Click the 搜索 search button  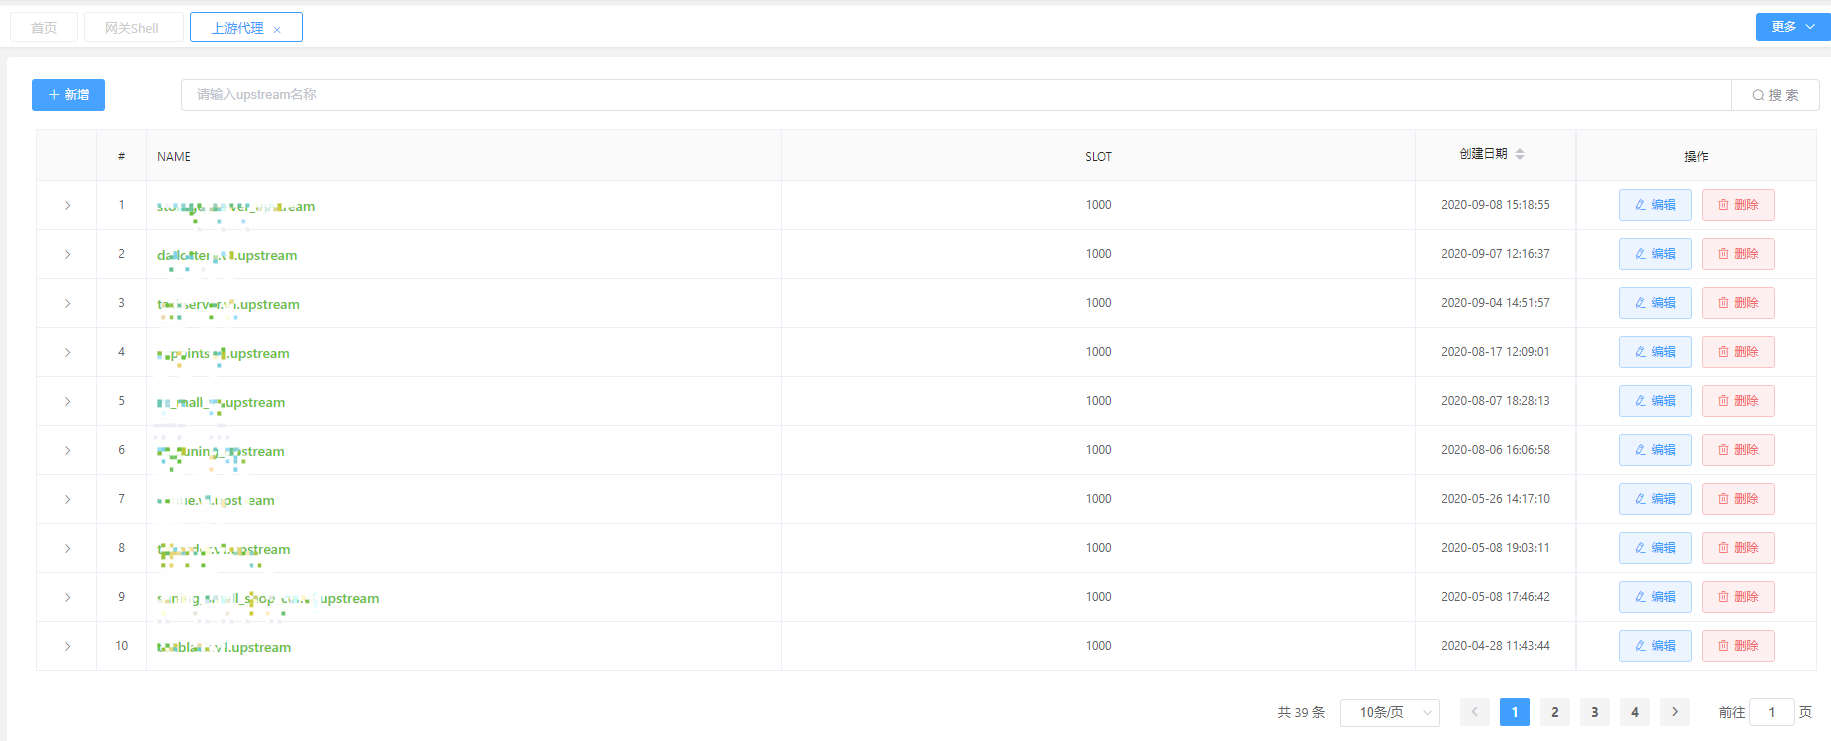[1775, 95]
